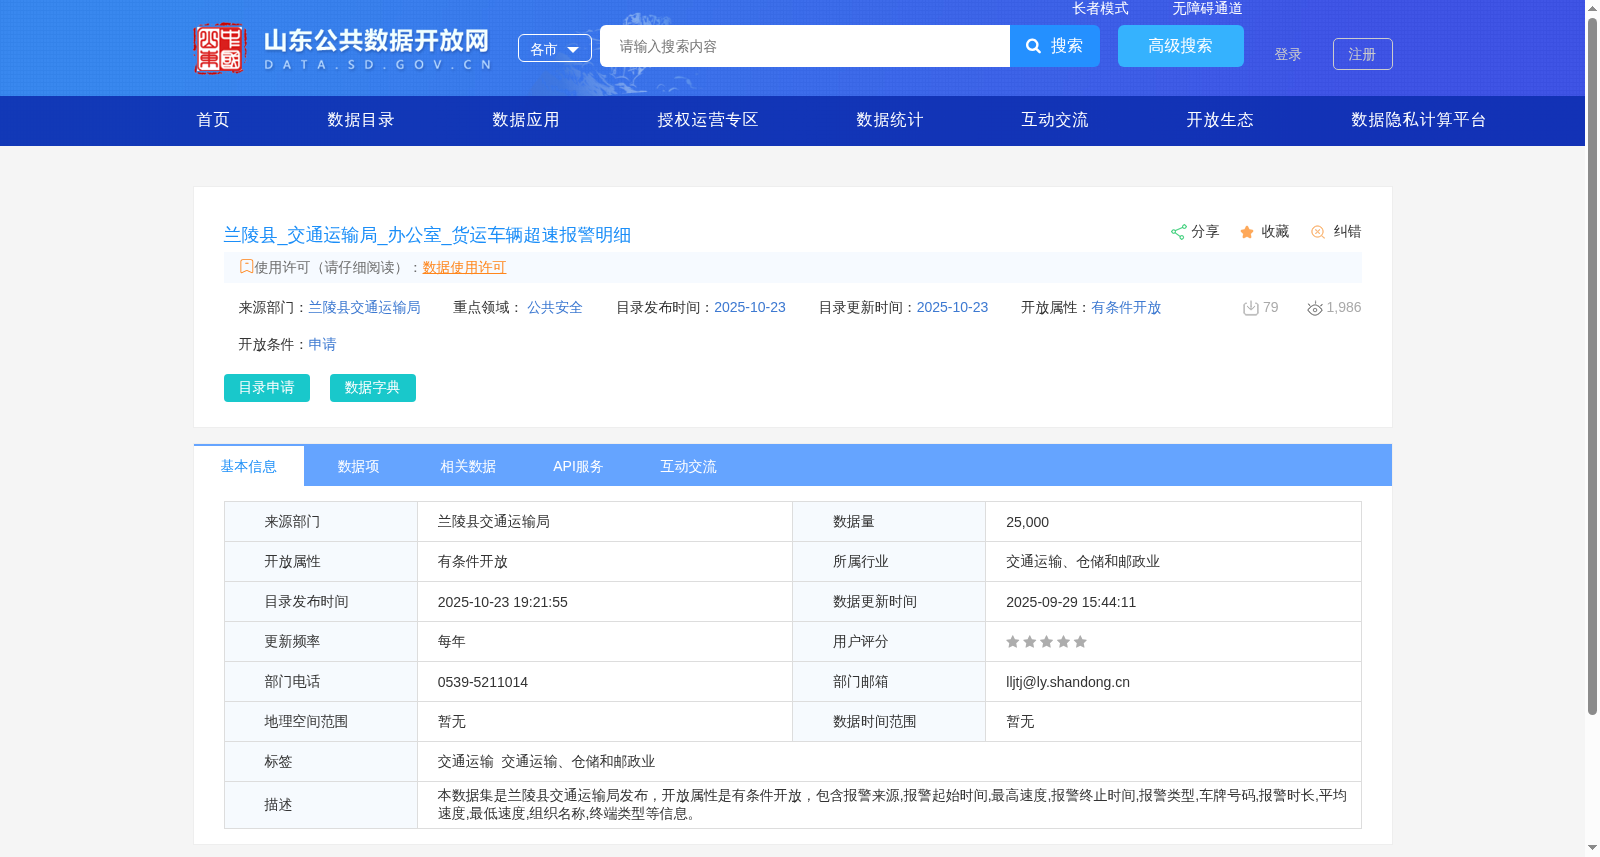Open 数据应用 menu item
Image resolution: width=1600 pixels, height=857 pixels.
(526, 120)
